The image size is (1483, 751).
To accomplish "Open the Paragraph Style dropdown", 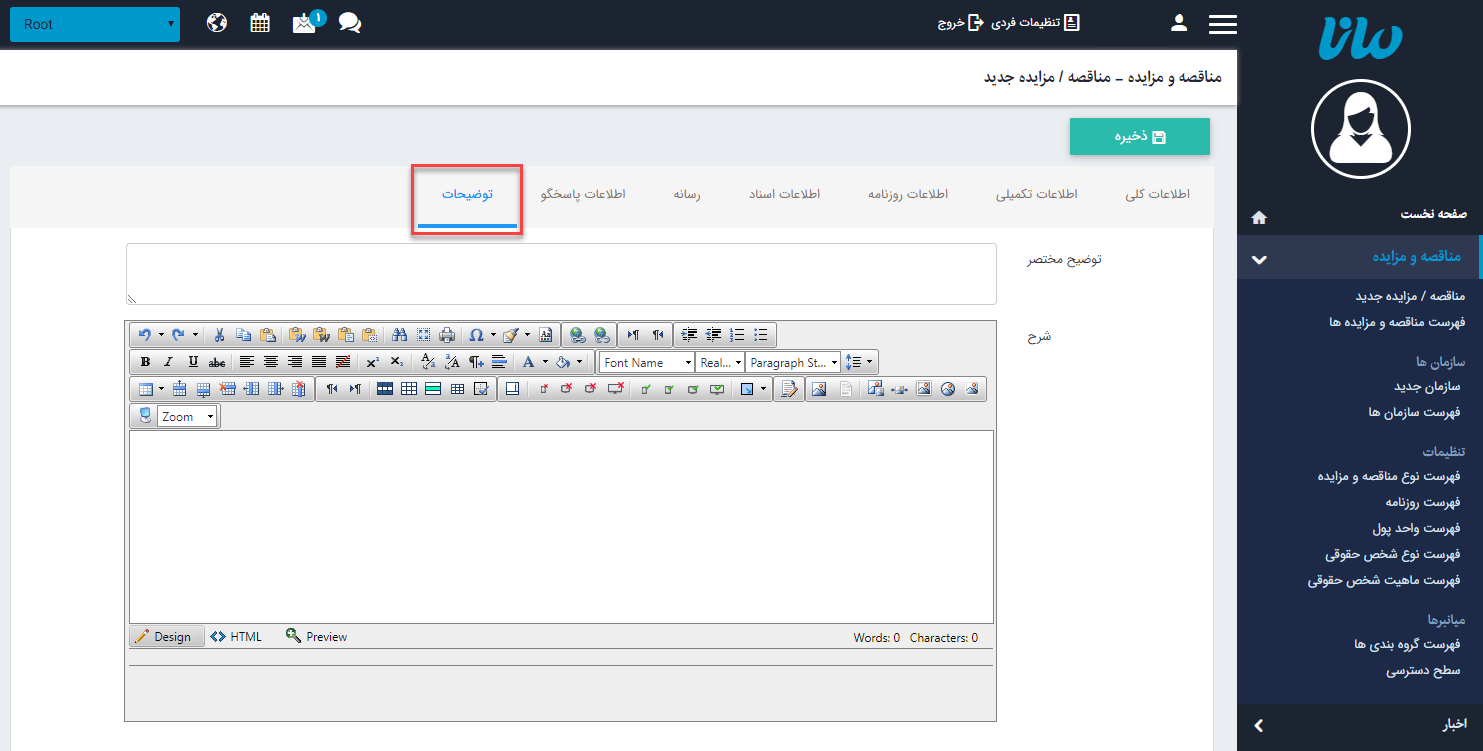I will pos(793,362).
